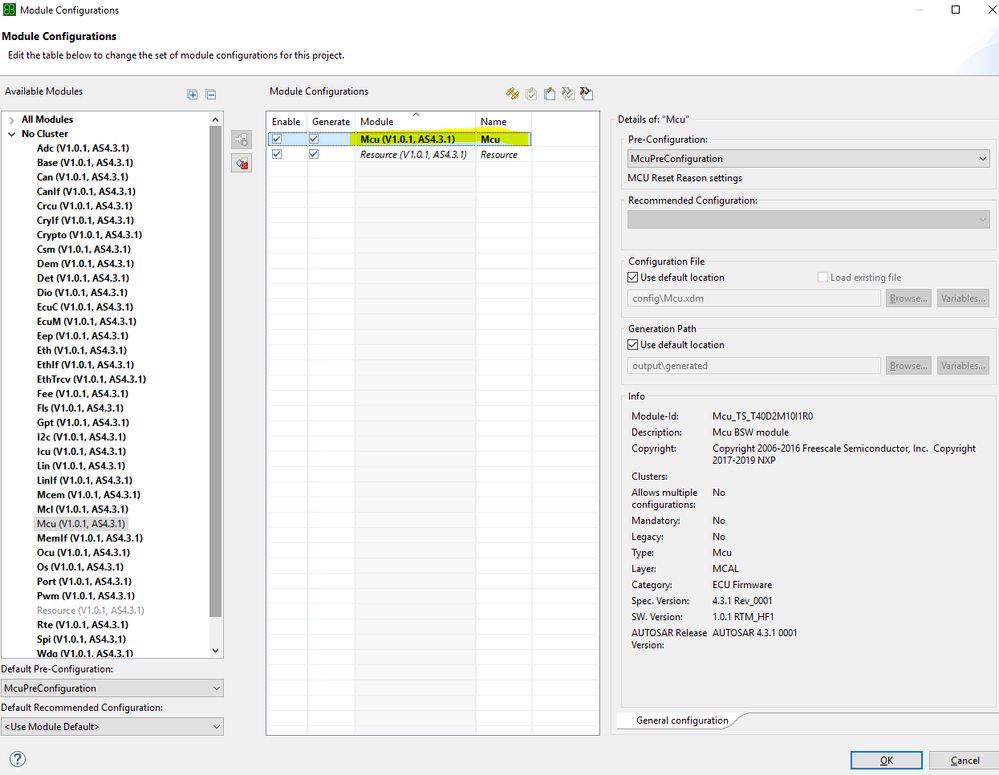Click the clipboard paste toolbar icon

(x=549, y=94)
